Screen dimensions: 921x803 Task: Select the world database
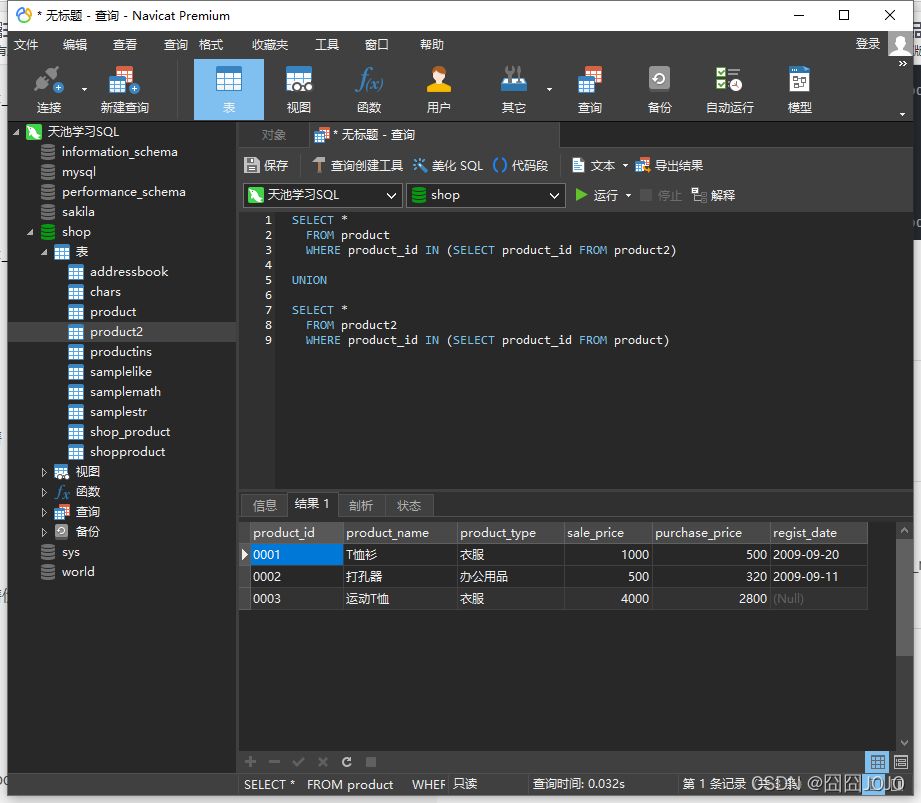(x=78, y=572)
